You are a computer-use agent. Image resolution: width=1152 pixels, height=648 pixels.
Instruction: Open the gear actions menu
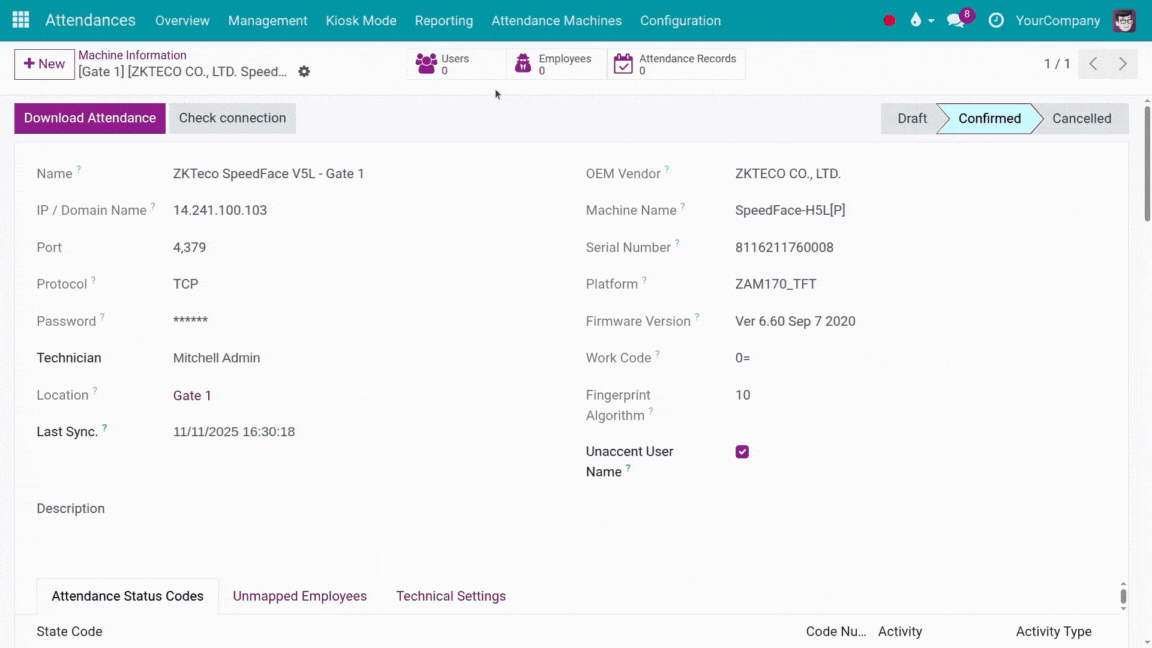[304, 72]
